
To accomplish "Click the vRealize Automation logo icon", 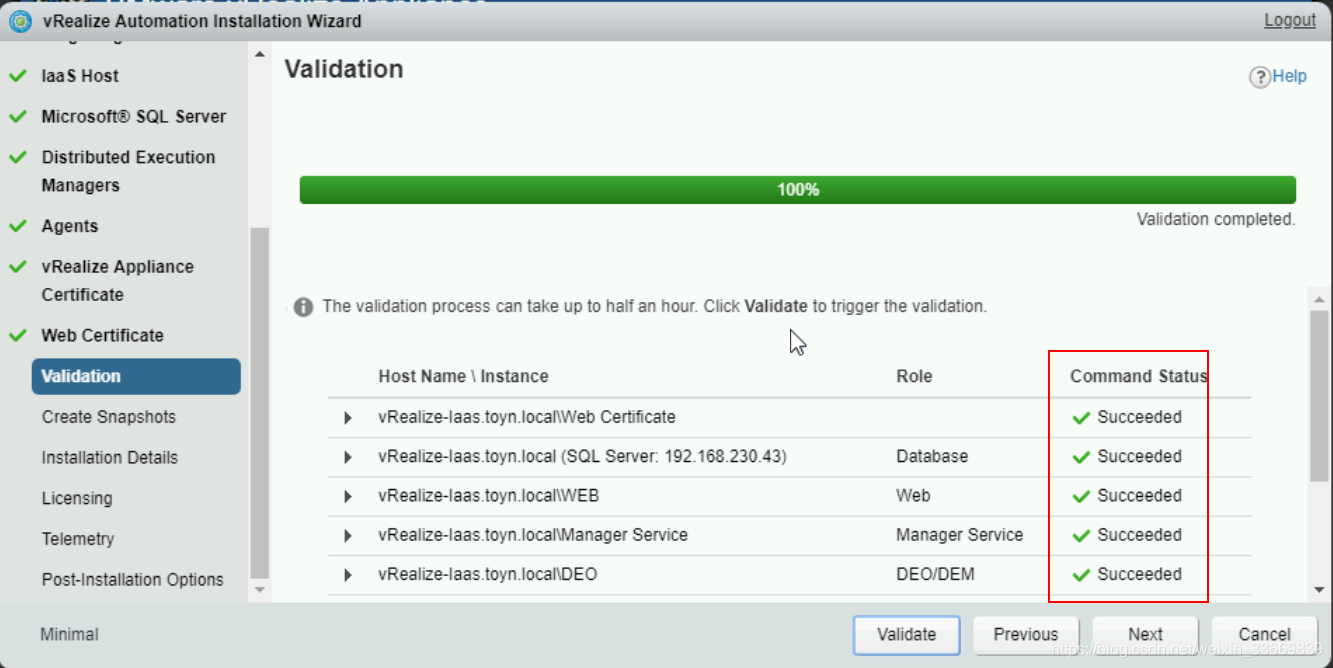I will click(x=21, y=20).
